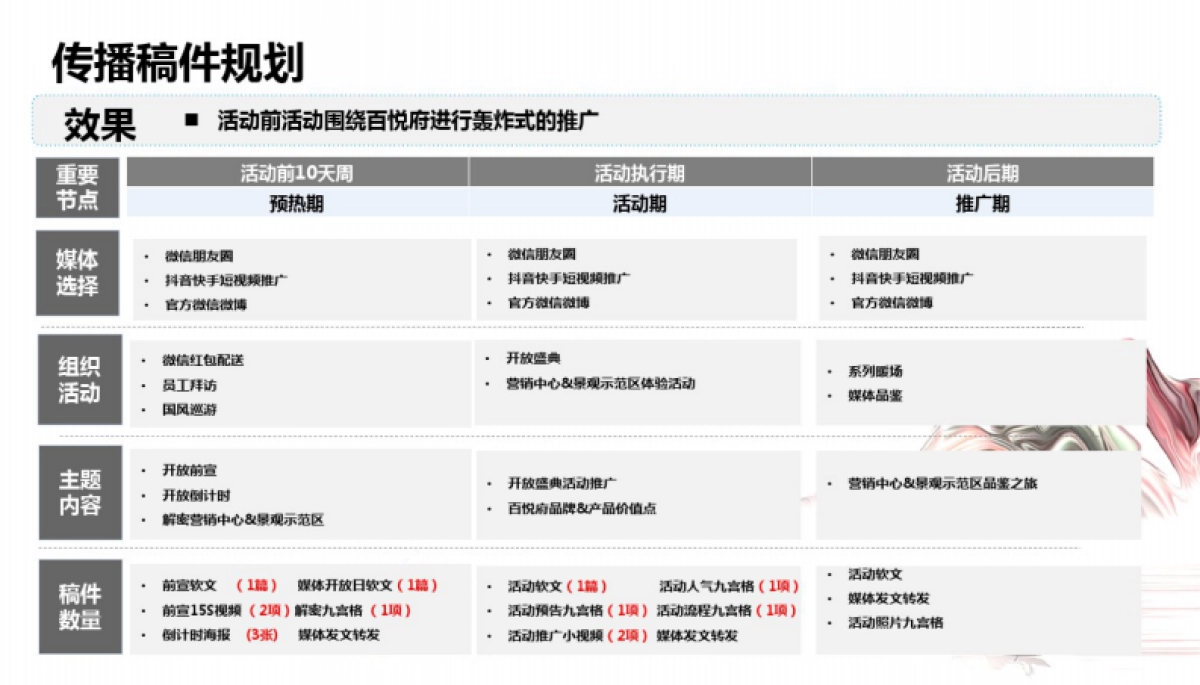The height and width of the screenshot is (685, 1200).
Task: Click the 活动执行期 column header
Action: [639, 173]
